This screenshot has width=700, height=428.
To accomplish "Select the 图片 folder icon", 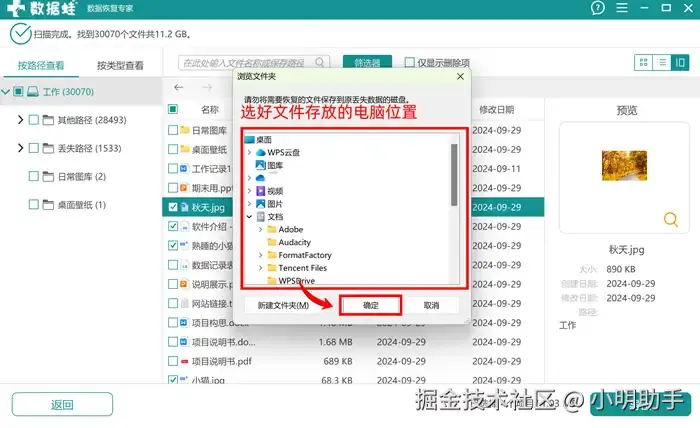I will click(261, 204).
